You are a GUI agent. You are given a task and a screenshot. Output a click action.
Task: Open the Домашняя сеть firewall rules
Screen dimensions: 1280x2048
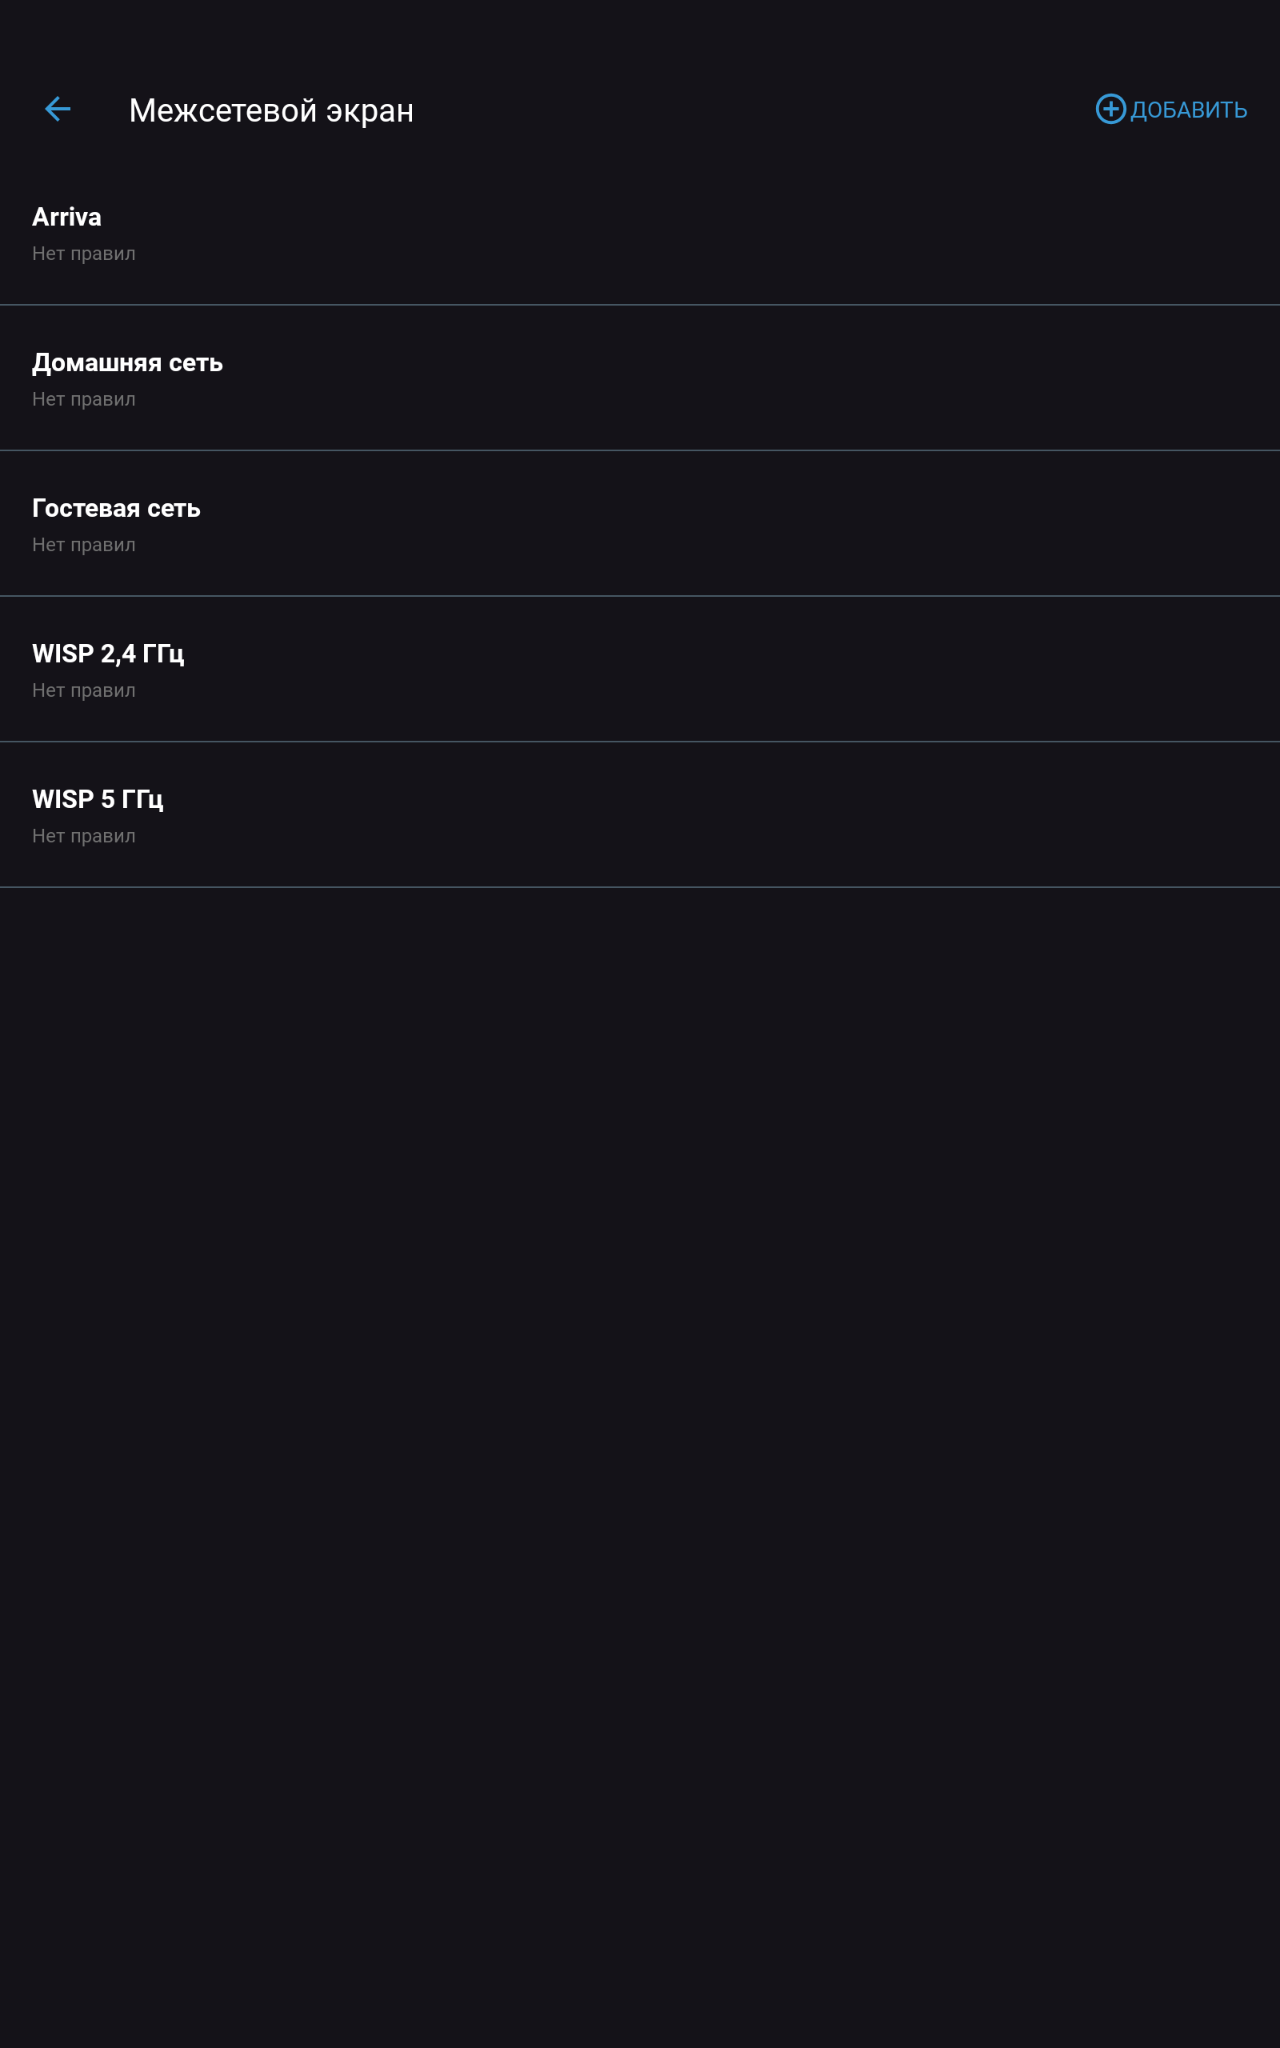pyautogui.click(x=640, y=378)
